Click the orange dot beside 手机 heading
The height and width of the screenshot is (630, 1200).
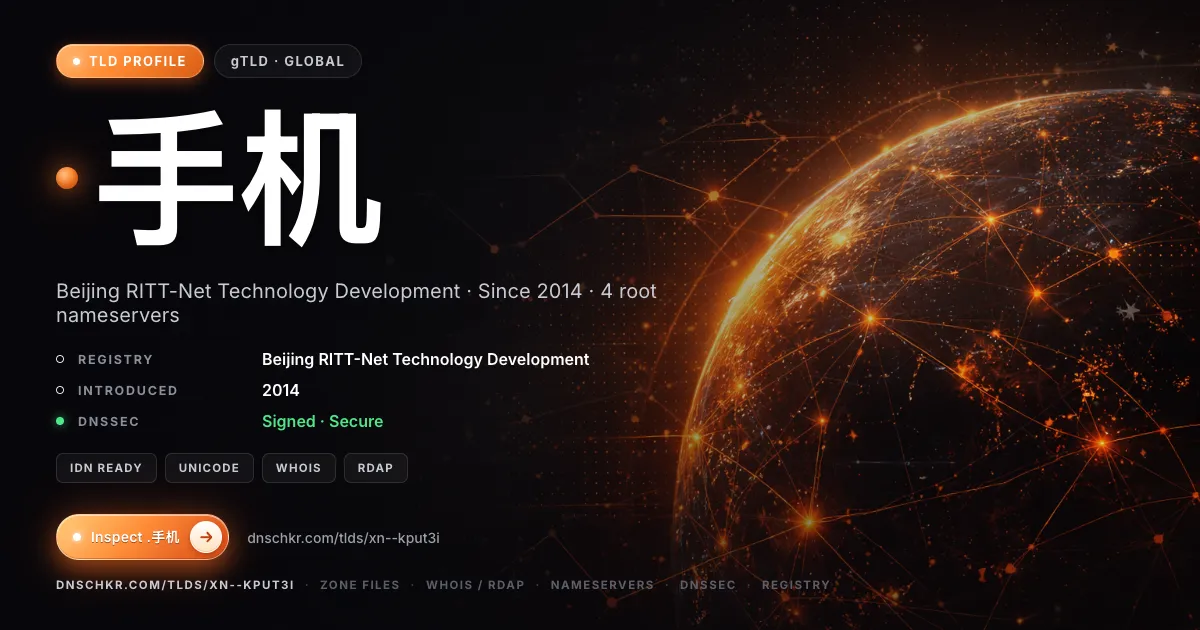[x=67, y=178]
